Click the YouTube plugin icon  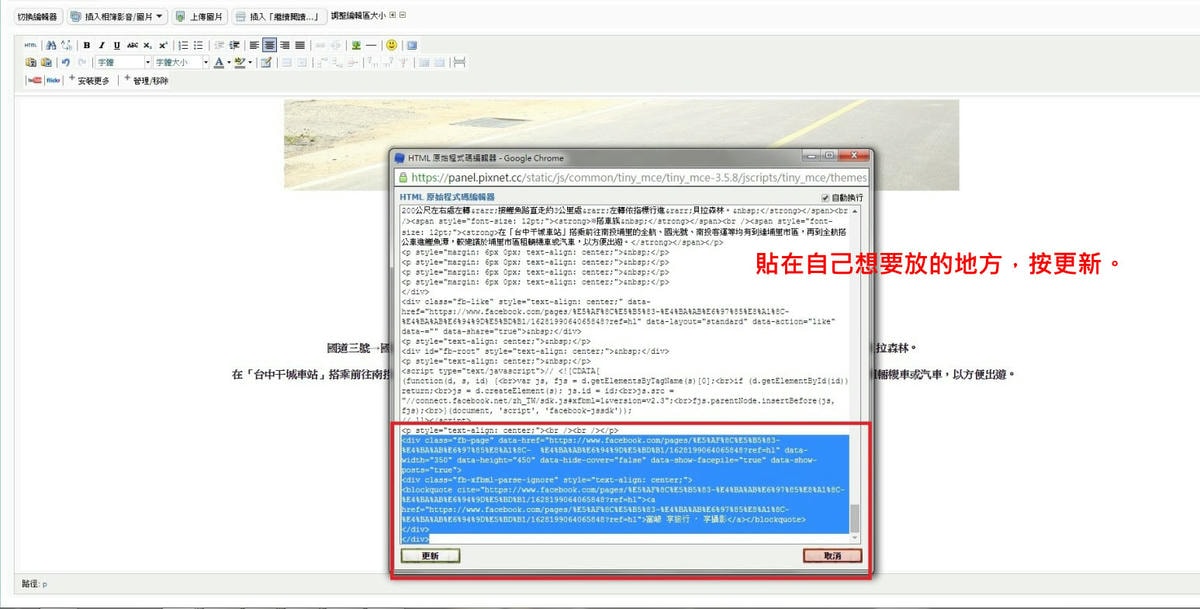point(34,80)
